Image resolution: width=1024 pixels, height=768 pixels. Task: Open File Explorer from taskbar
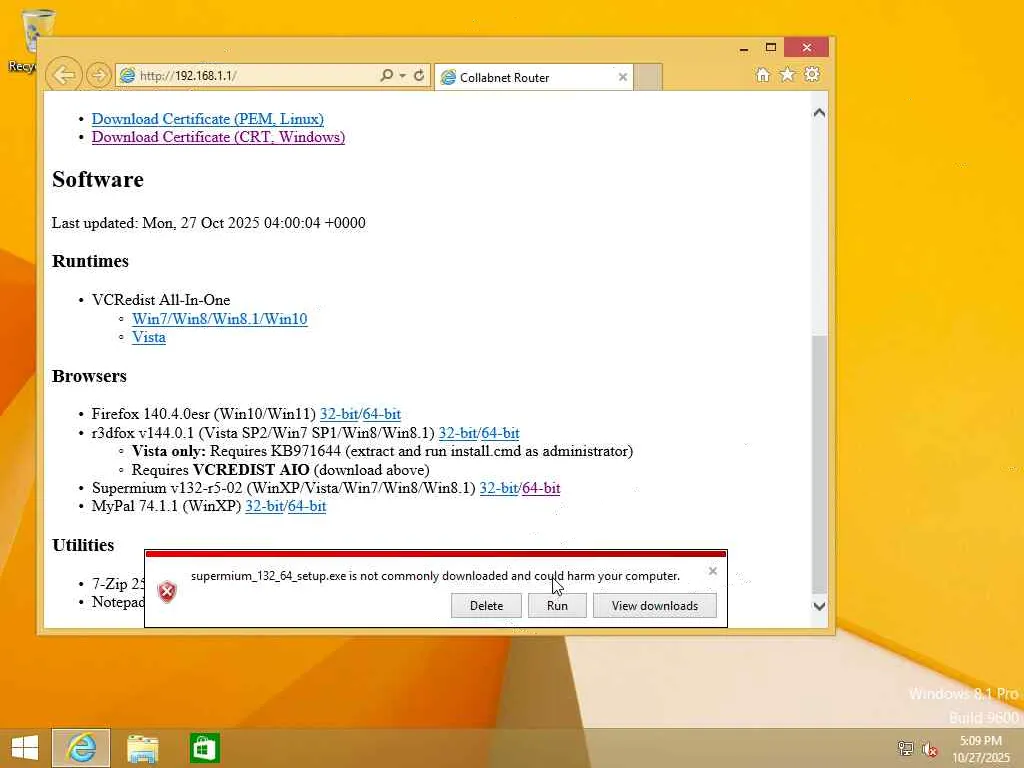142,748
